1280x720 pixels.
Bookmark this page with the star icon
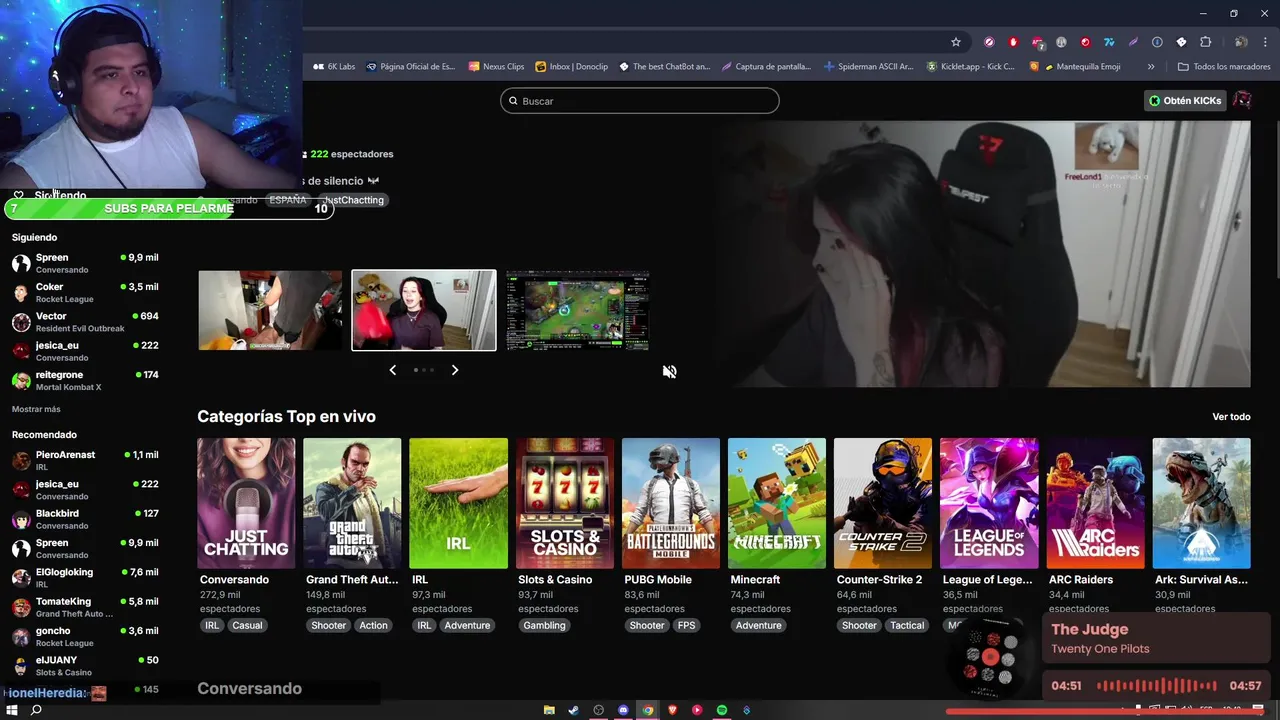(x=956, y=42)
